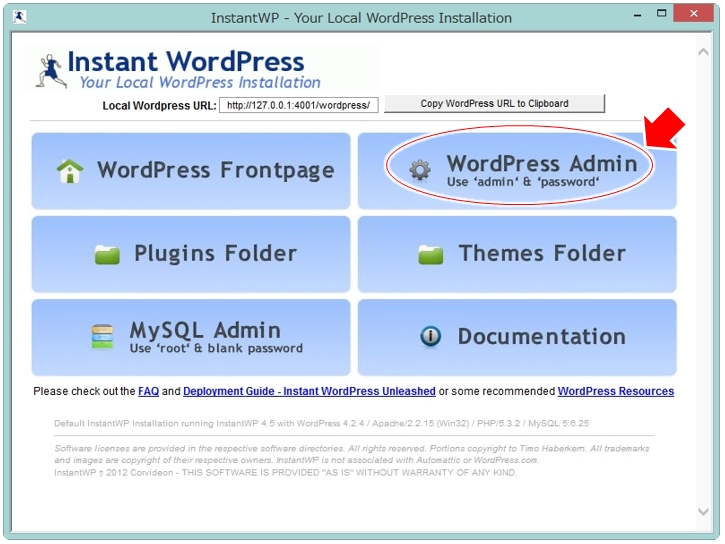The height and width of the screenshot is (544, 725).
Task: Click the 'Your Local WordPress Installation' subtitle
Action: point(200,82)
